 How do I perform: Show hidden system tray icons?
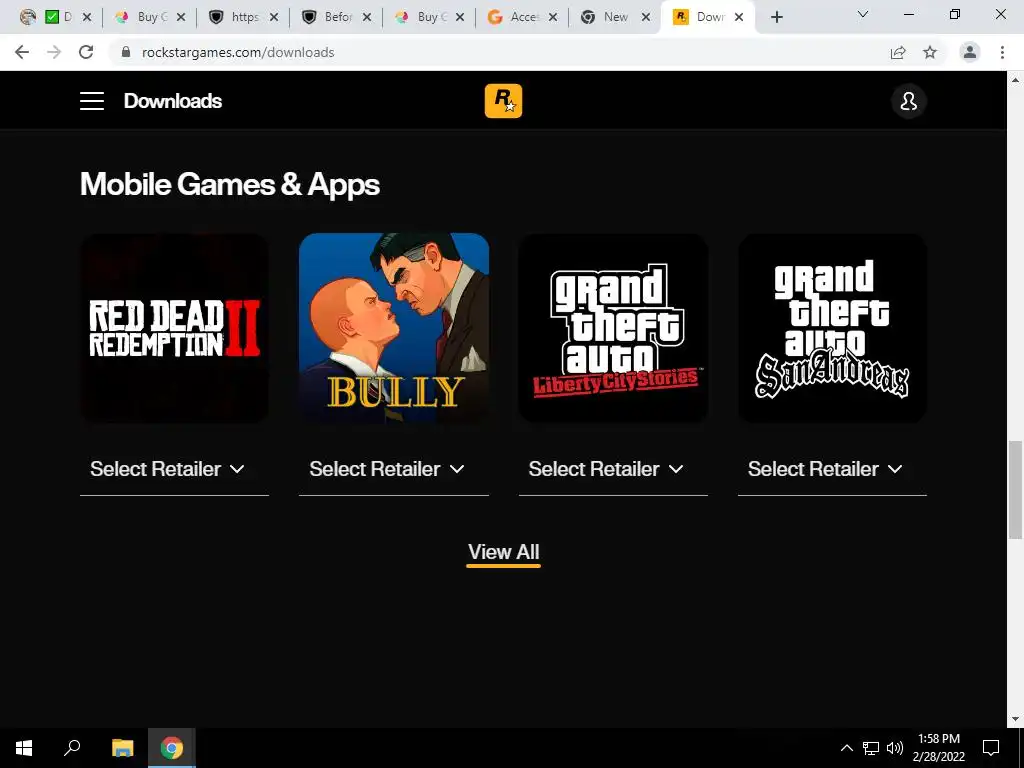(846, 748)
